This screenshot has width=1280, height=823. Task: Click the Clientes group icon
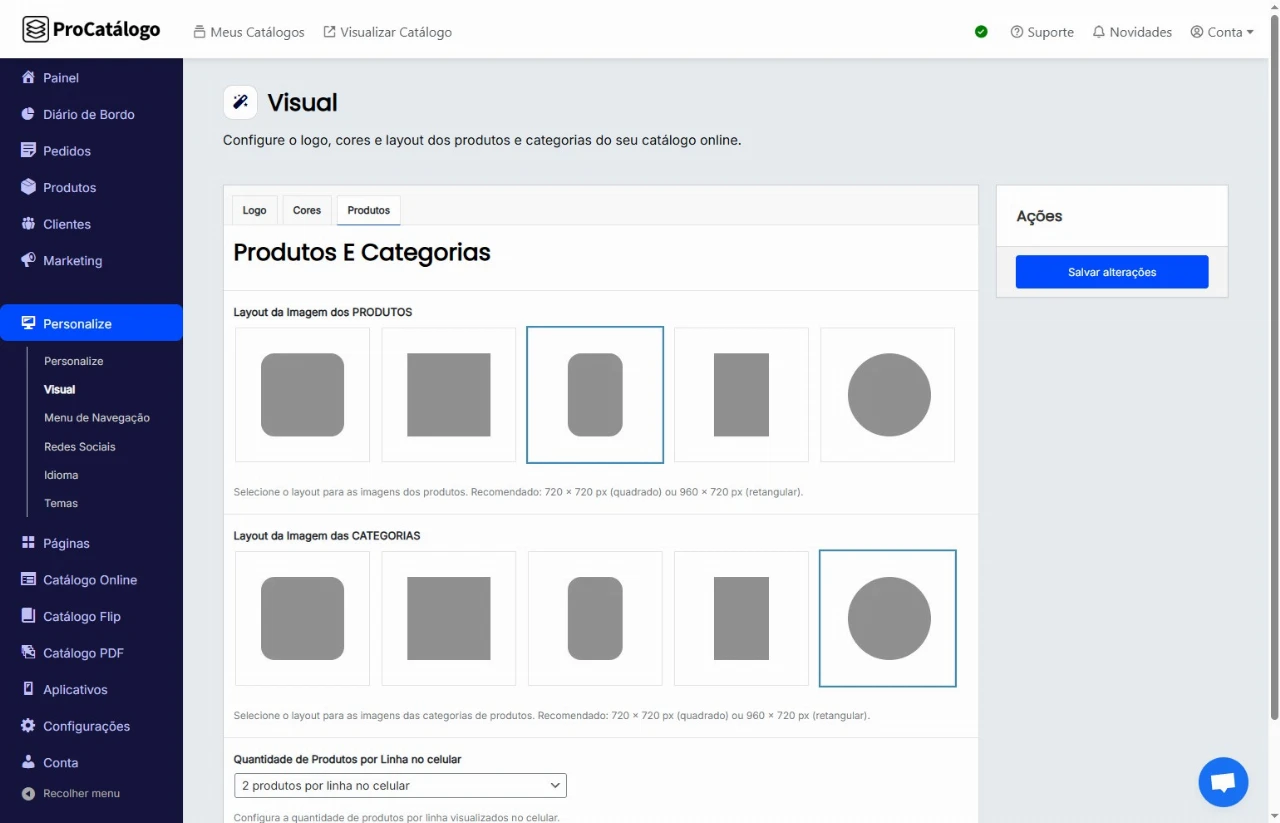[x=28, y=224]
